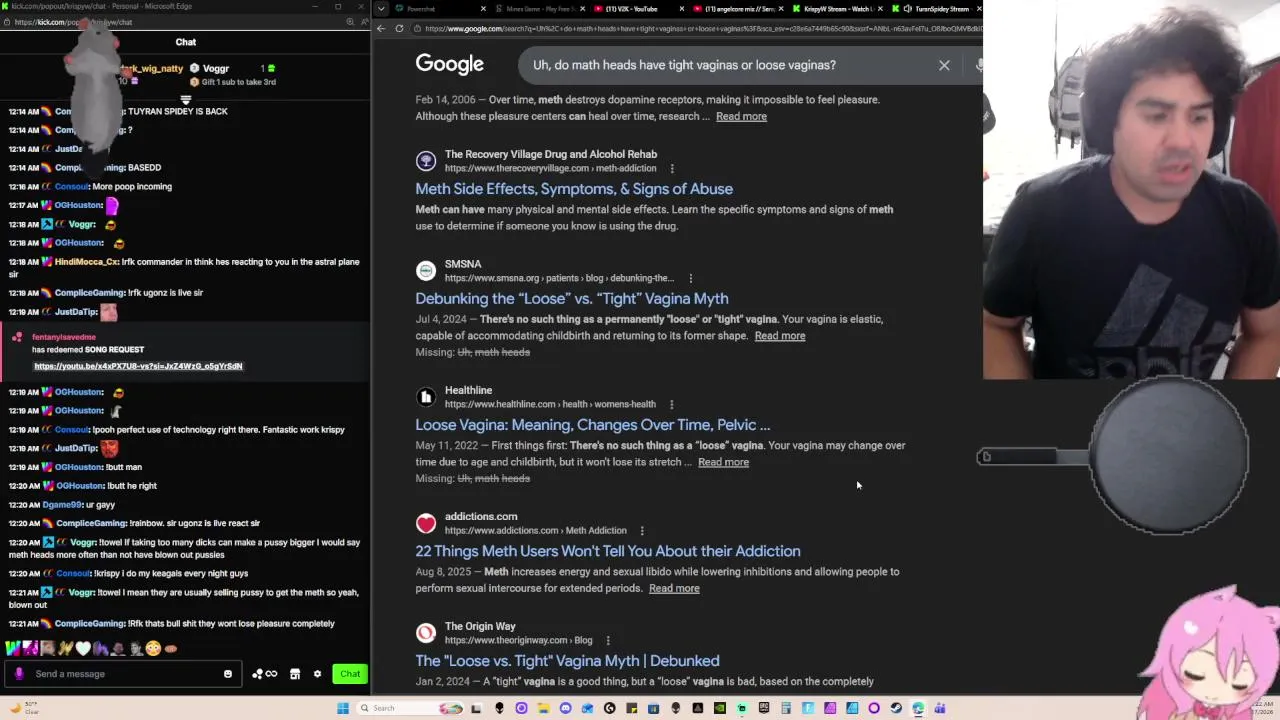Open Microsoft Teams from the taskbar
This screenshot has width=1280, height=720.
(x=940, y=708)
